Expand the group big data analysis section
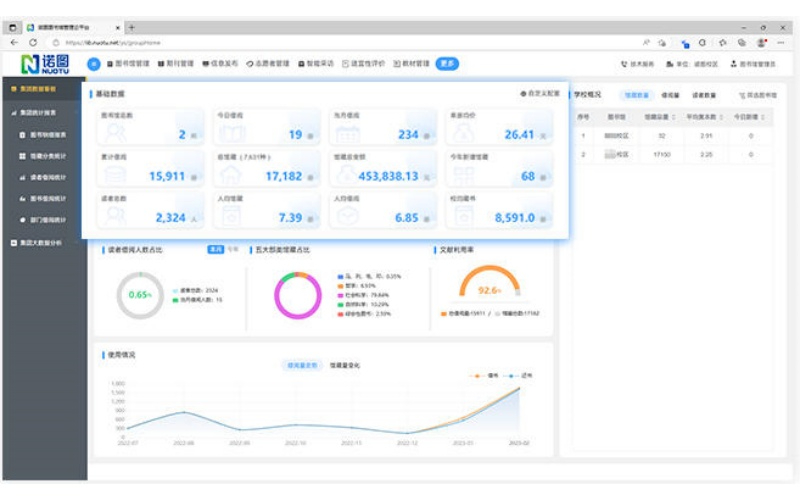The image size is (800, 500). pyautogui.click(x=41, y=243)
